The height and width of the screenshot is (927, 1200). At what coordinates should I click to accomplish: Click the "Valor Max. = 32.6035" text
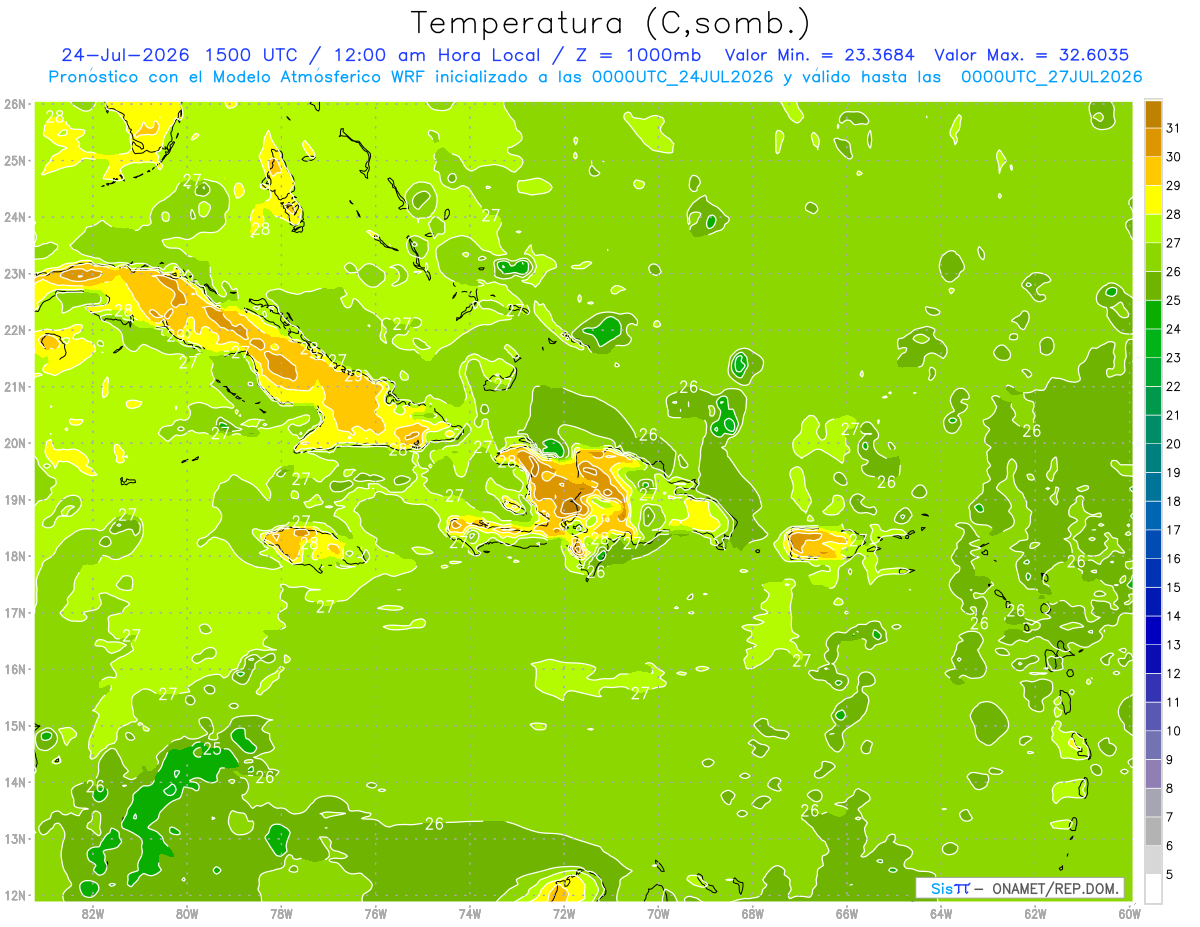coord(1032,55)
